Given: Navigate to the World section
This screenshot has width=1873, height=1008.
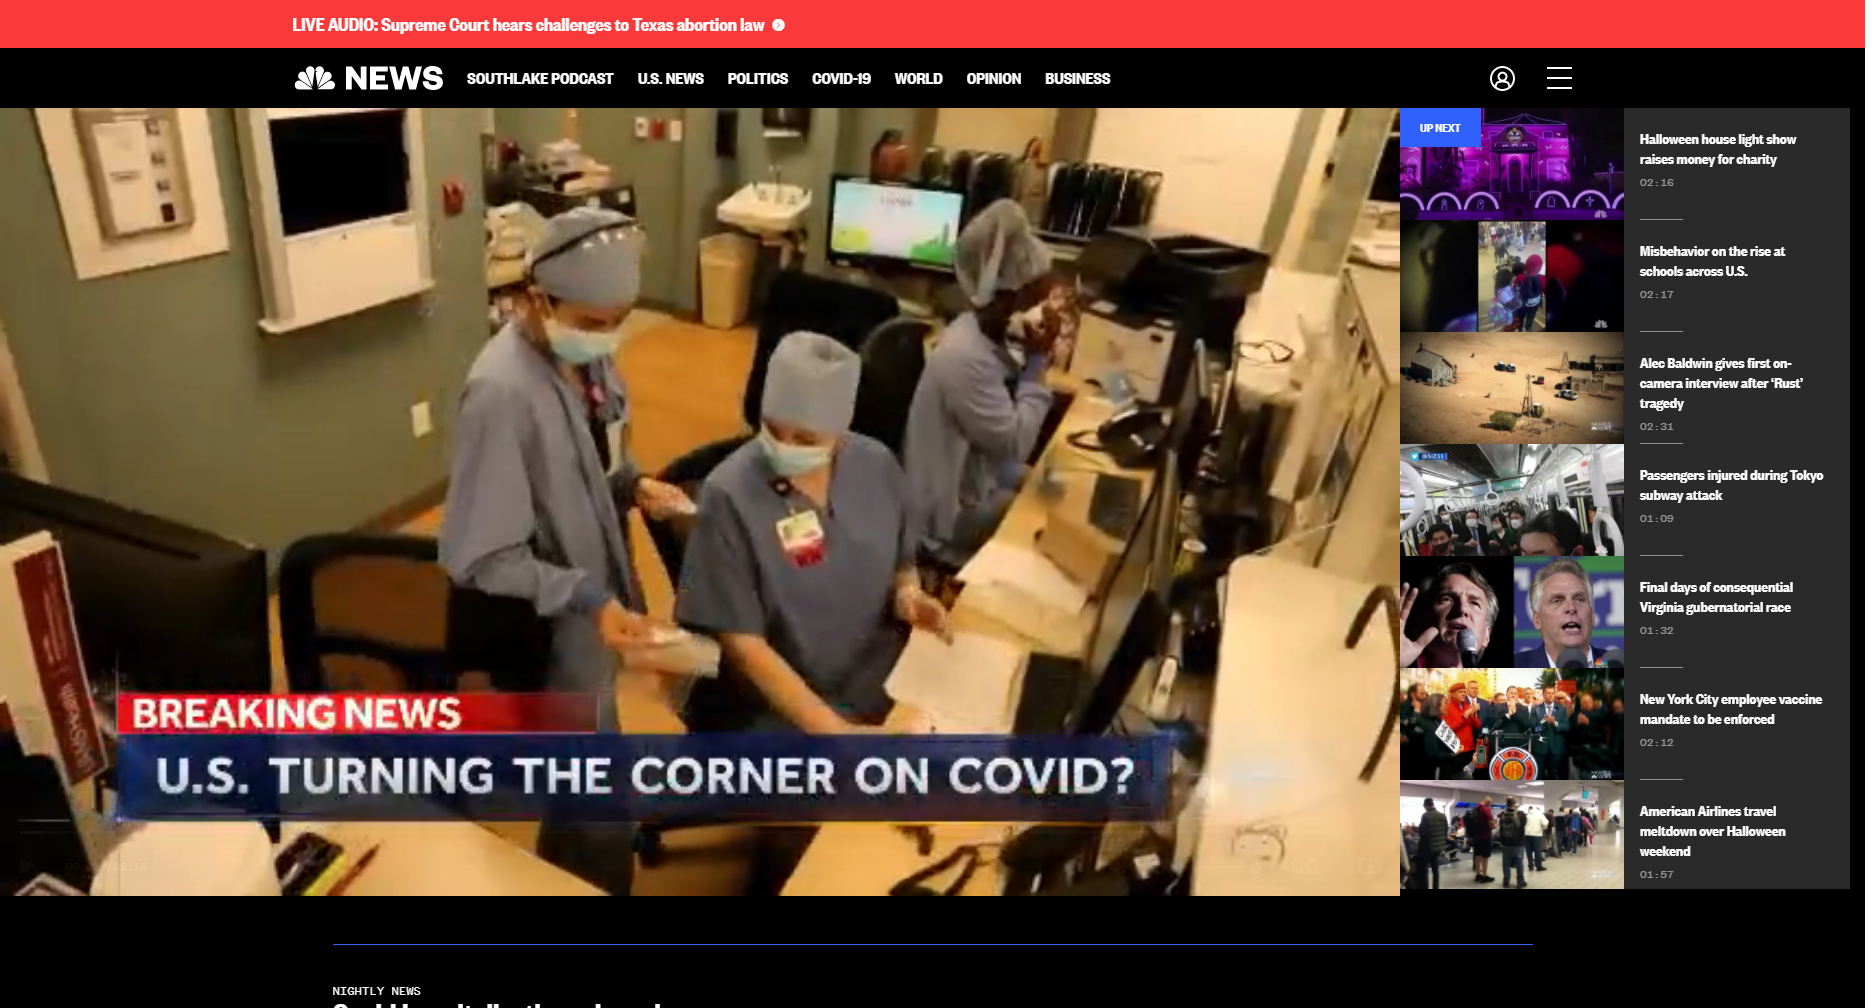Looking at the screenshot, I should [918, 78].
